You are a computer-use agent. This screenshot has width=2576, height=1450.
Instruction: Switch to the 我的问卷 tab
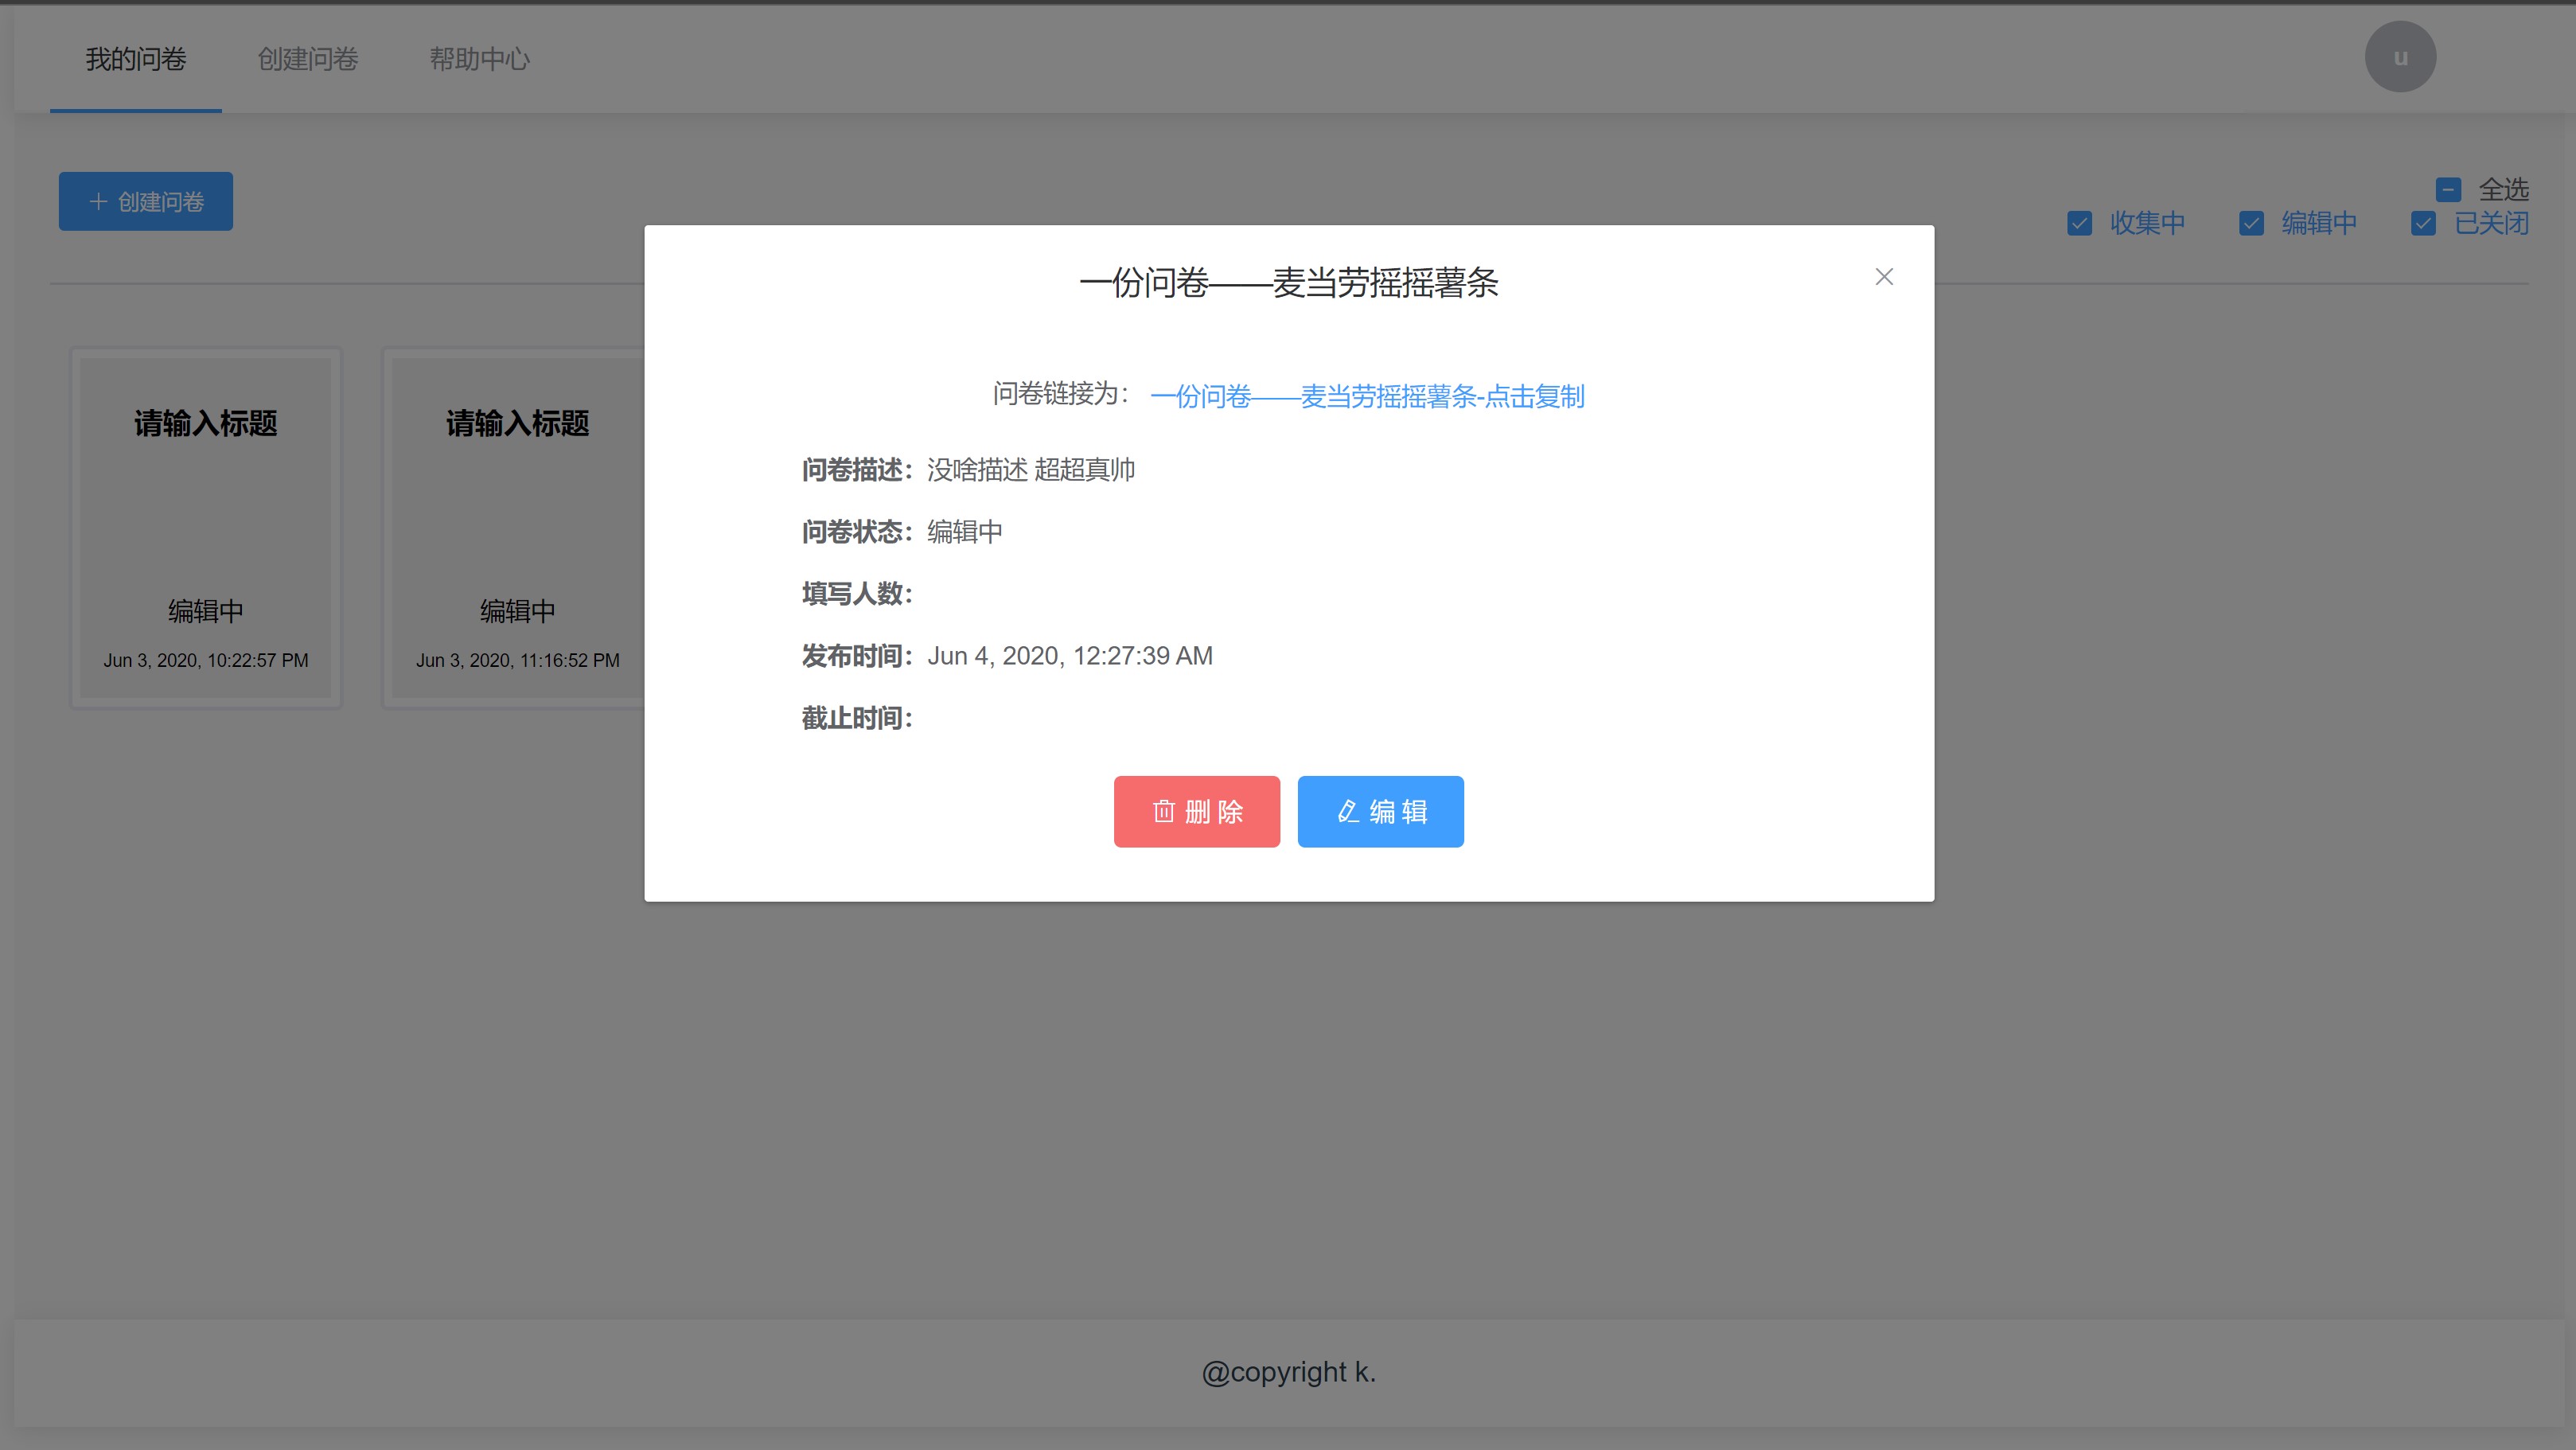point(136,59)
